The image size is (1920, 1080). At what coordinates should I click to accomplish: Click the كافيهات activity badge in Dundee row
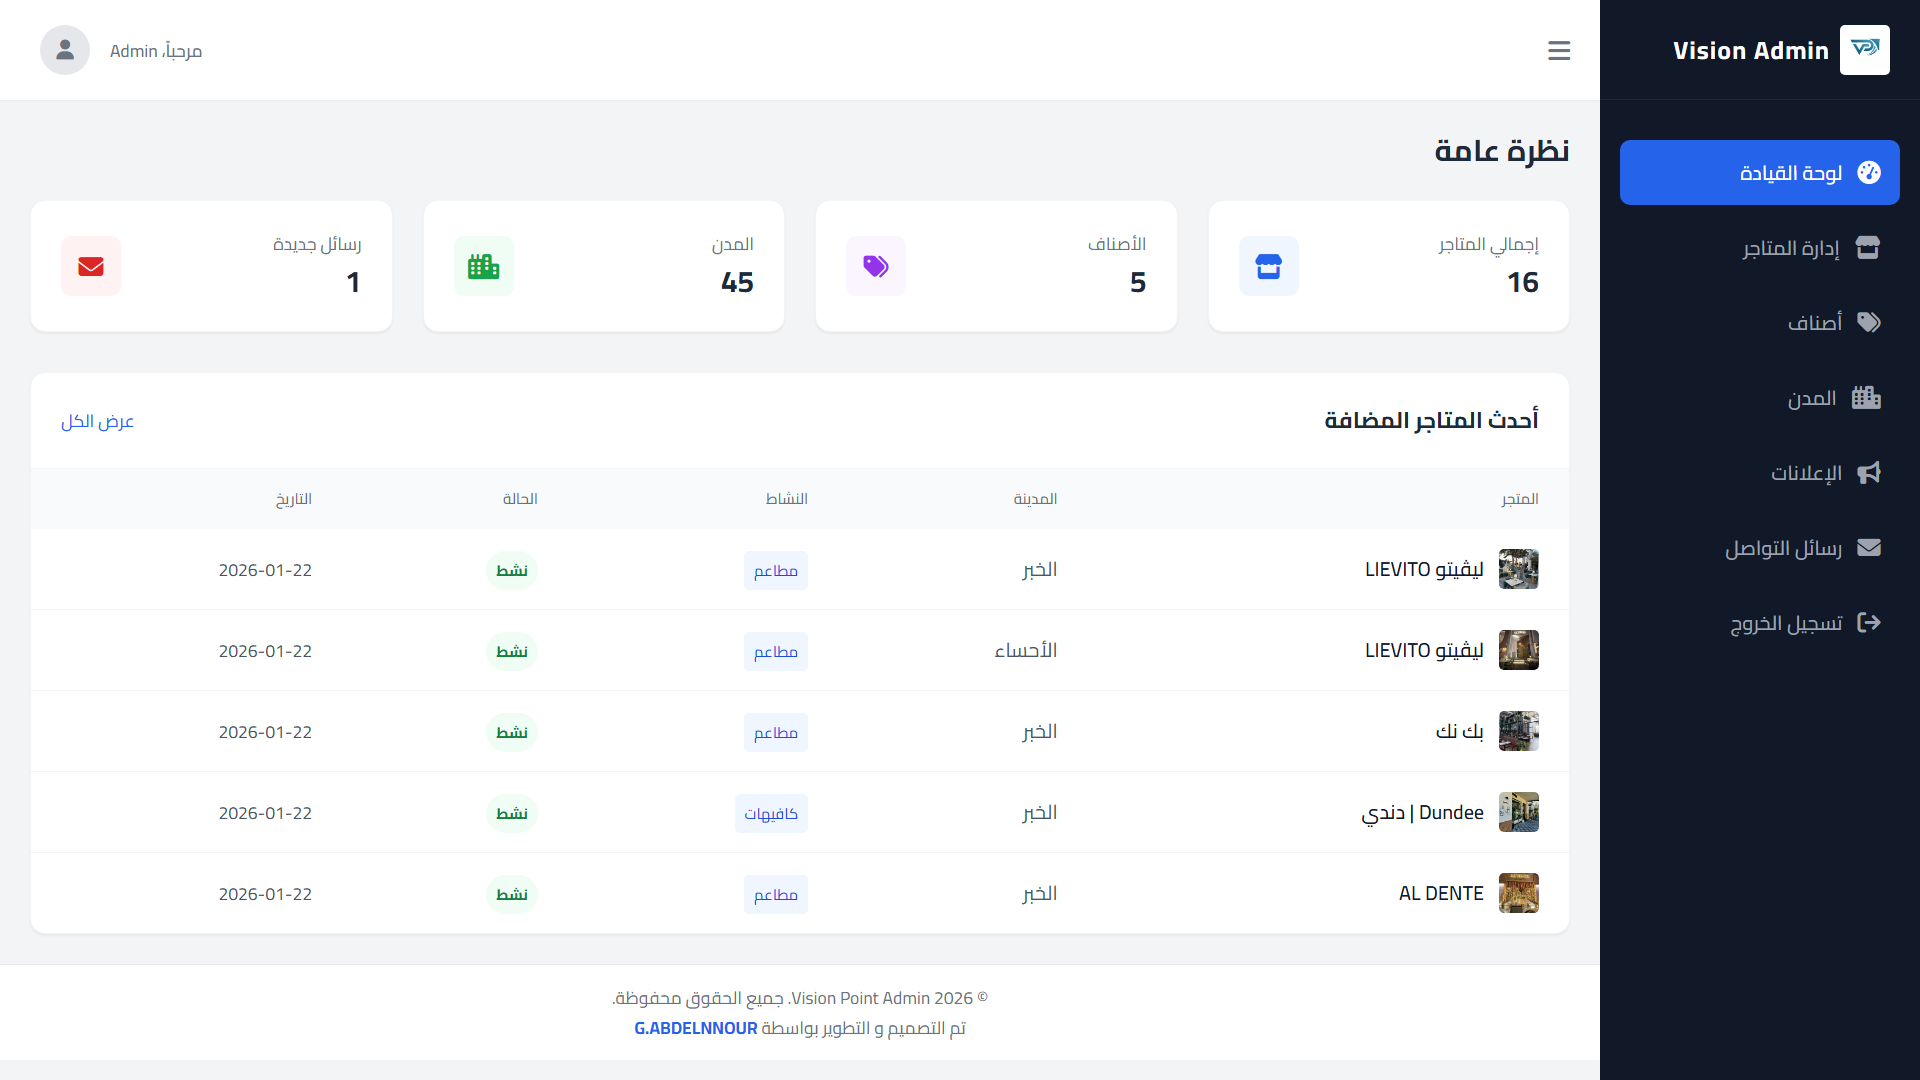[x=770, y=813]
